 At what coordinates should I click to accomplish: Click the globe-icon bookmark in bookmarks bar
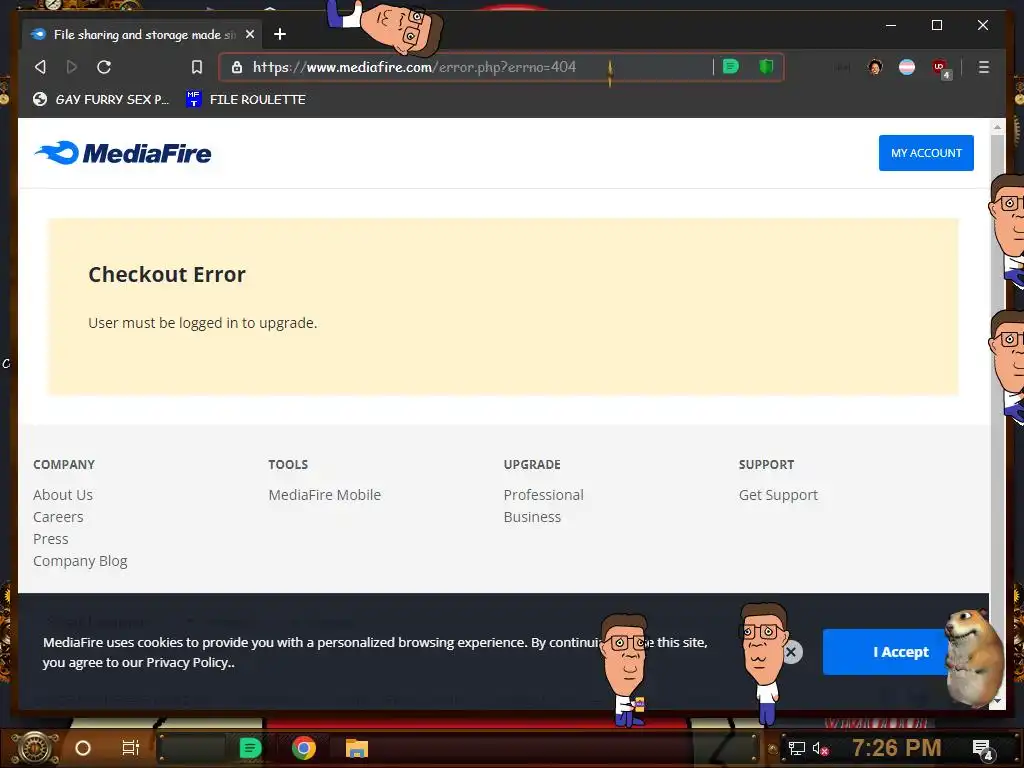point(101,99)
